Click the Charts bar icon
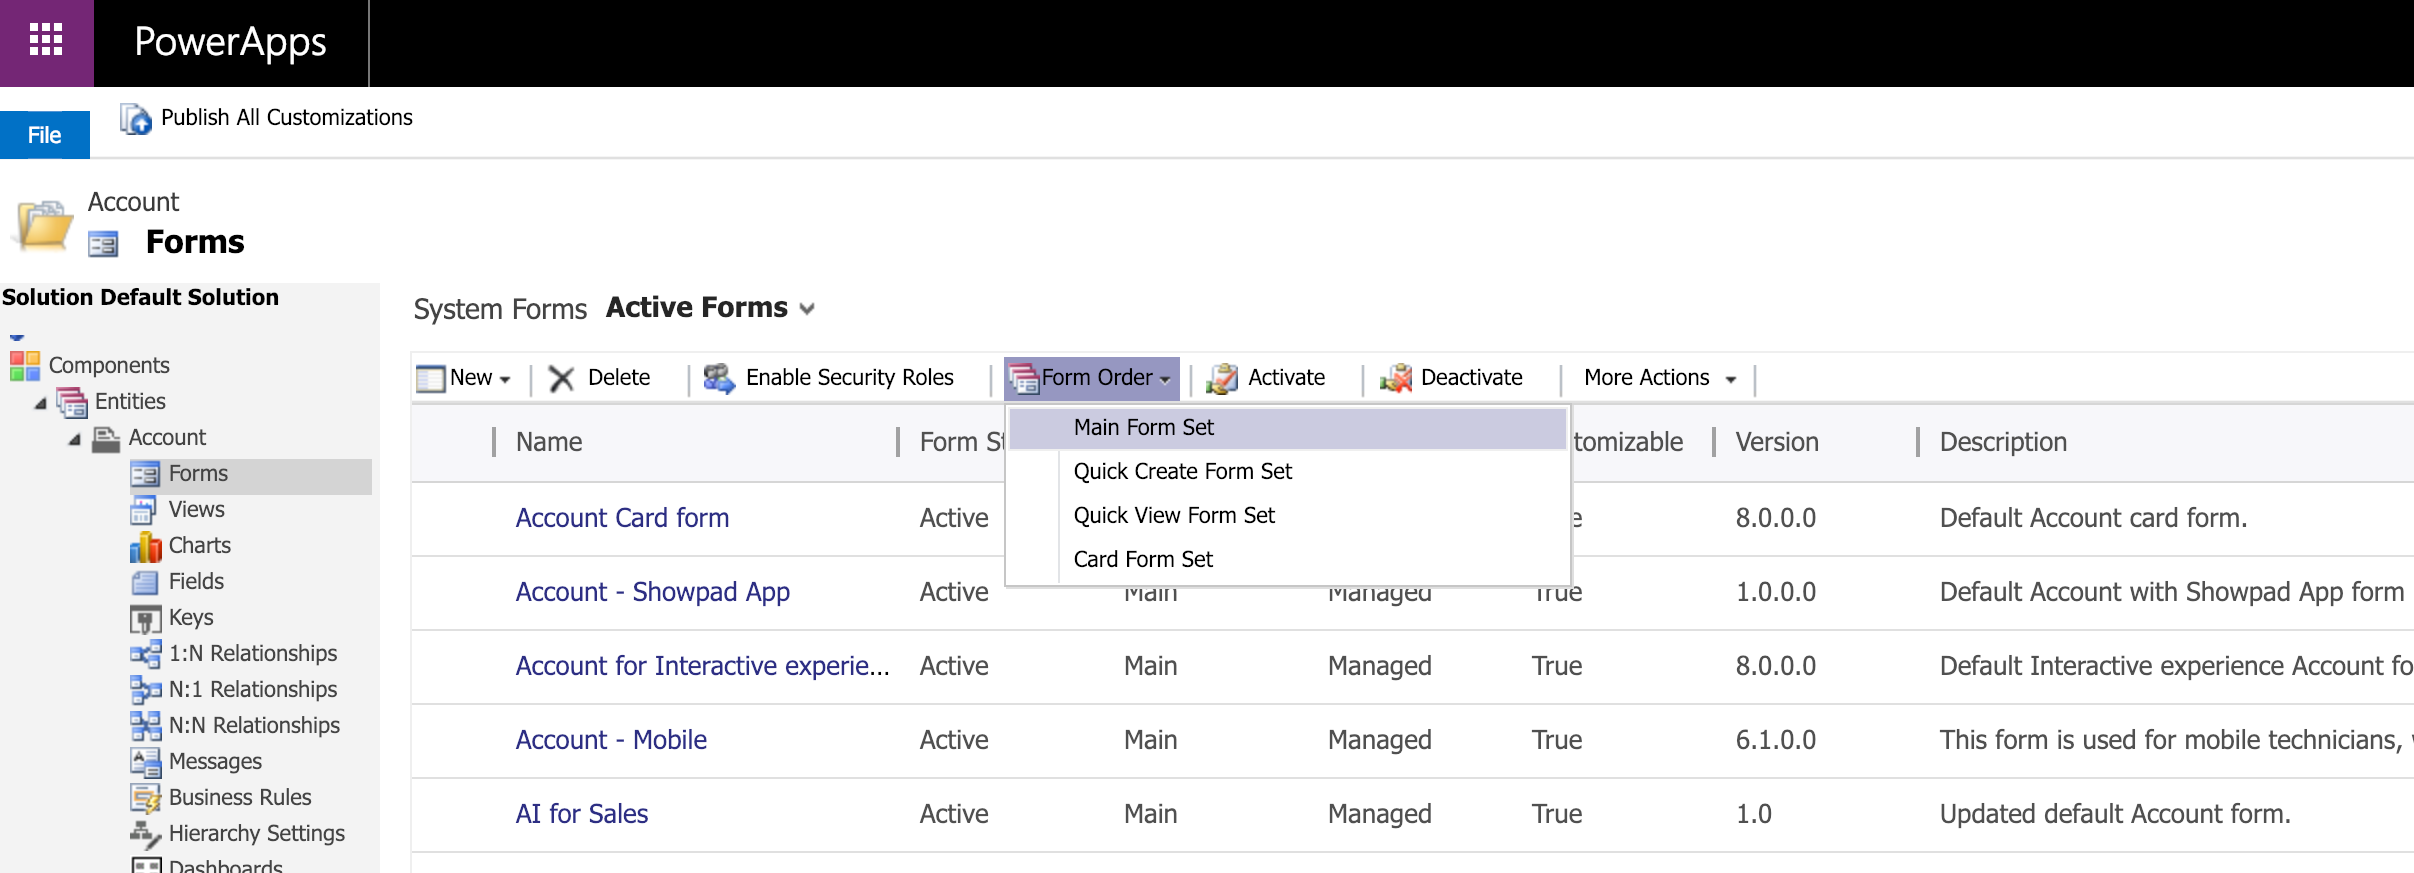2414x873 pixels. click(x=145, y=546)
